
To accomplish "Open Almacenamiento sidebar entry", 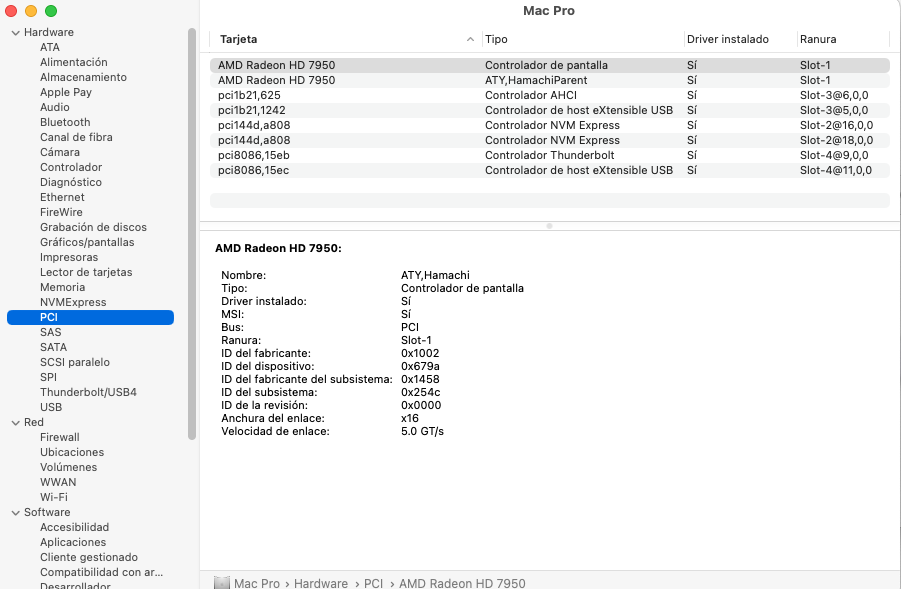I will click(x=83, y=77).
